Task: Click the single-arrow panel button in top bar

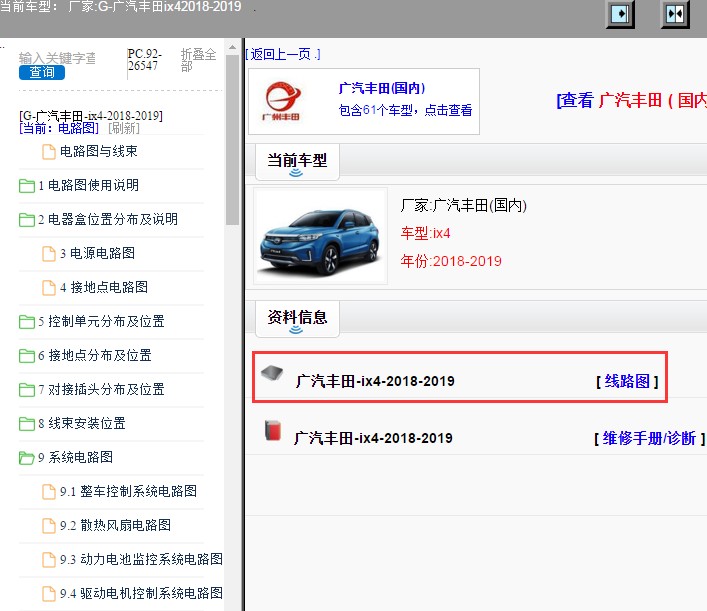Action: (x=620, y=14)
